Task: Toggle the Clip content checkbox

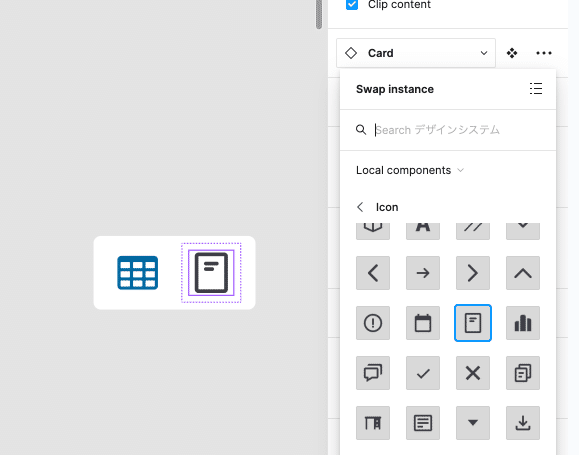Action: tap(352, 5)
